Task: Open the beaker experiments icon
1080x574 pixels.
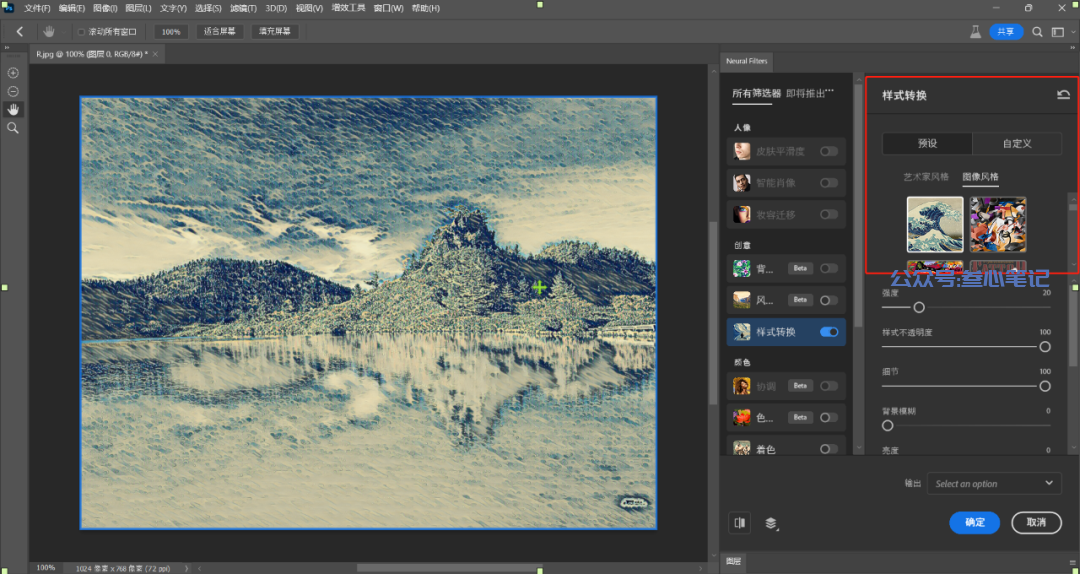Action: click(x=975, y=32)
